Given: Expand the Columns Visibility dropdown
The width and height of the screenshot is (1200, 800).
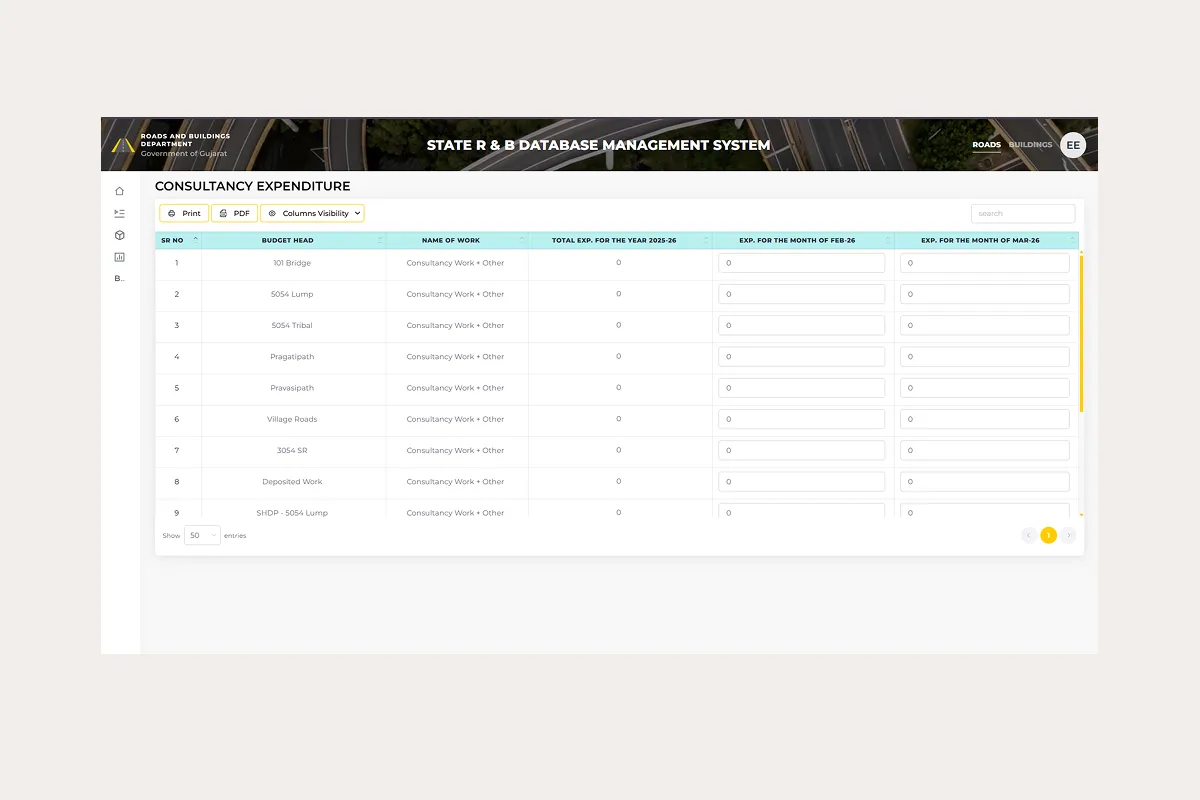Looking at the screenshot, I should [x=312, y=213].
